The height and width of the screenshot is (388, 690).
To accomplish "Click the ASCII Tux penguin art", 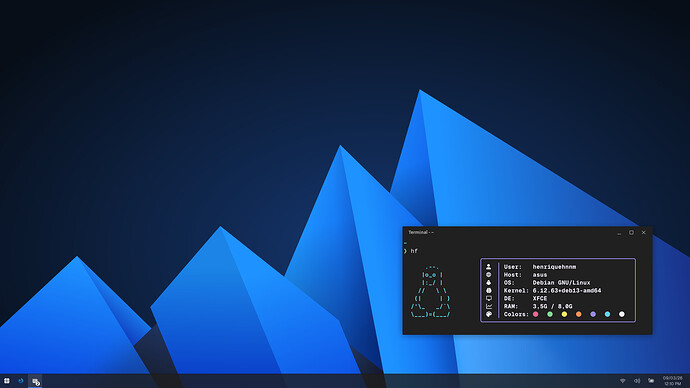I will click(x=430, y=291).
